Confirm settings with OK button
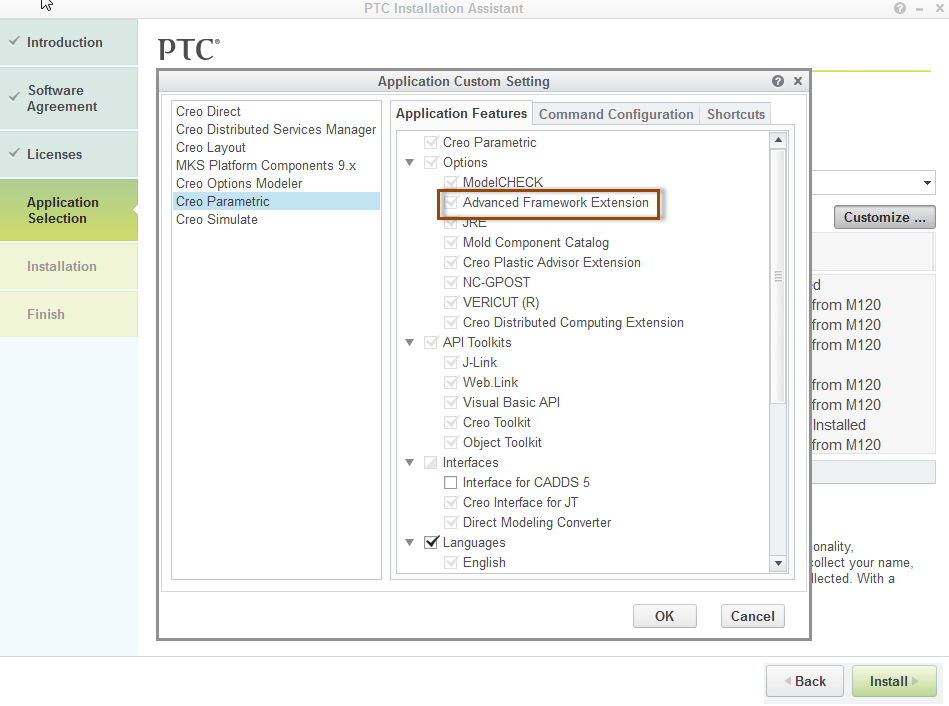Viewport: 949px width, 706px height. [665, 616]
